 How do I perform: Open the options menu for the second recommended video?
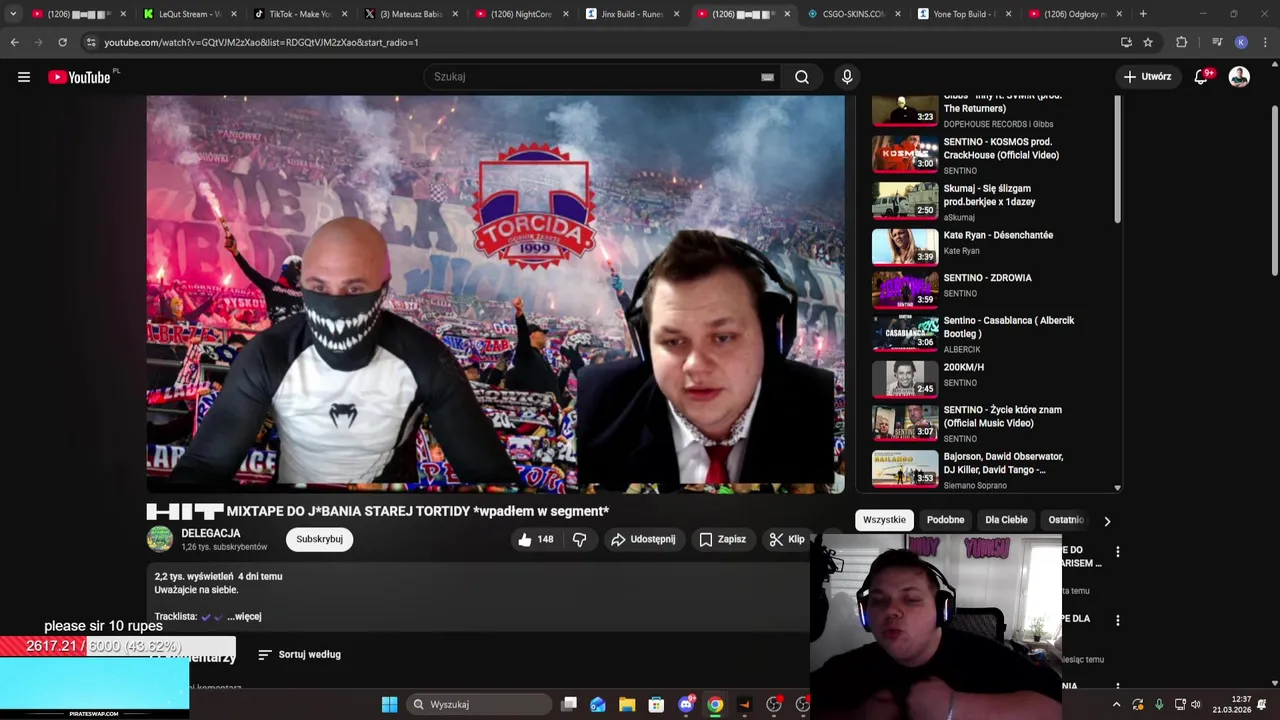[x=1117, y=620]
